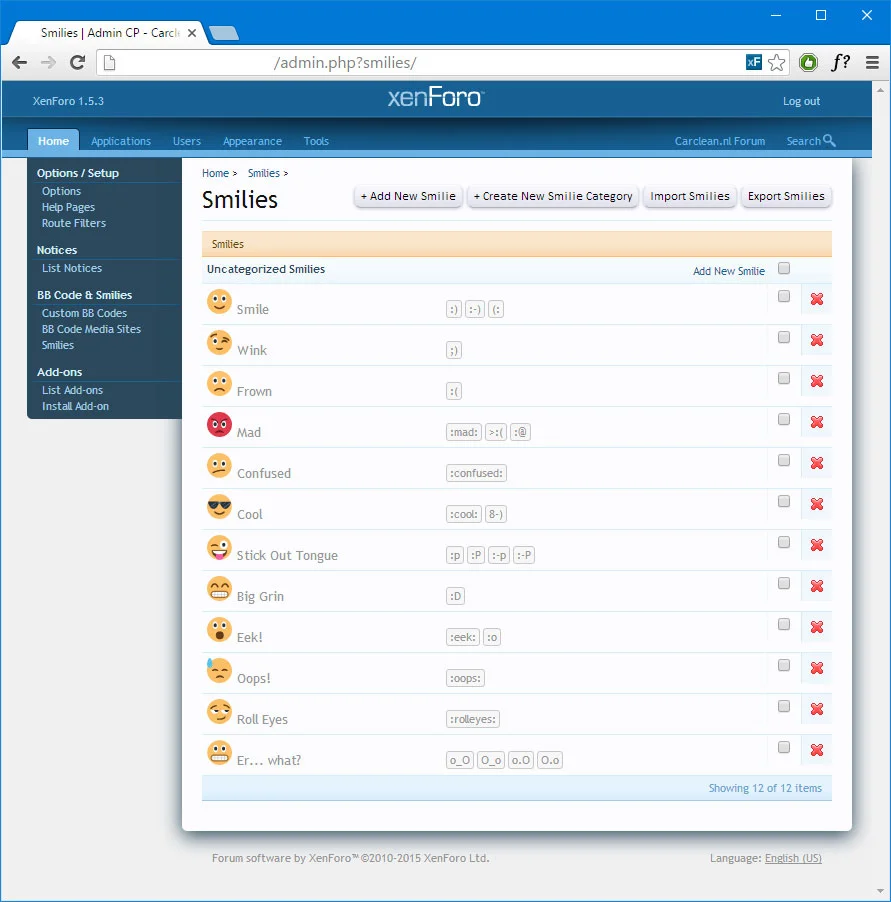
Task: Click the browser back arrow
Action: [x=19, y=62]
